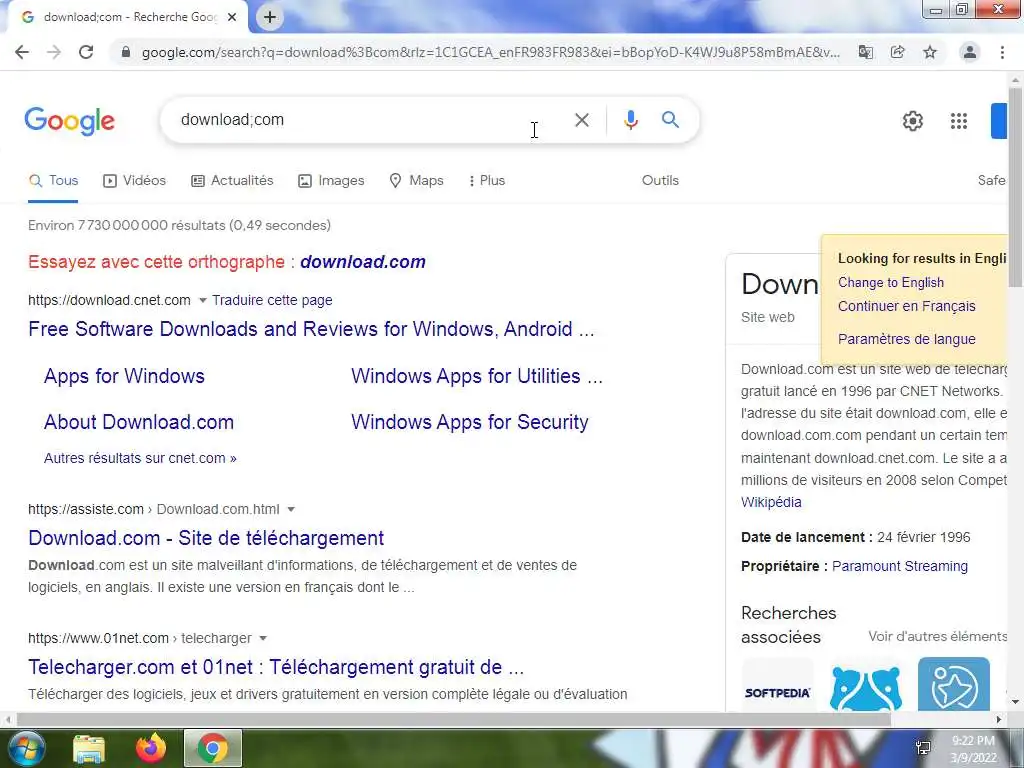Click the padlock site info icon
Image resolution: width=1024 pixels, height=768 pixels.
(x=126, y=52)
